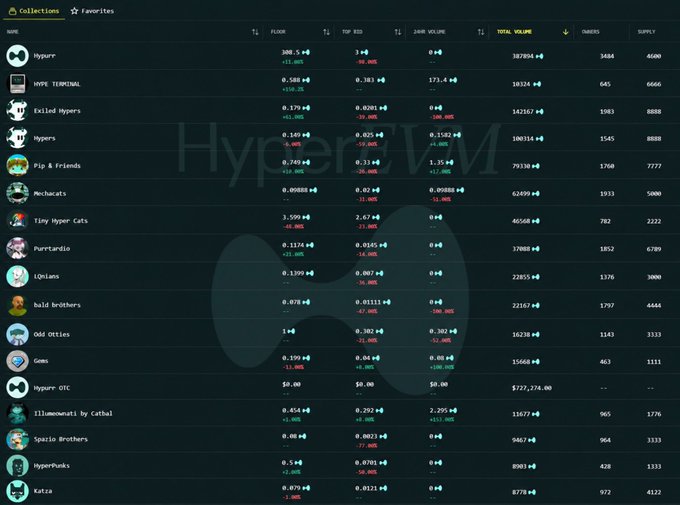Screen dimensions: 680x505
Task: Sort by Floor price arrows
Action: tap(326, 32)
